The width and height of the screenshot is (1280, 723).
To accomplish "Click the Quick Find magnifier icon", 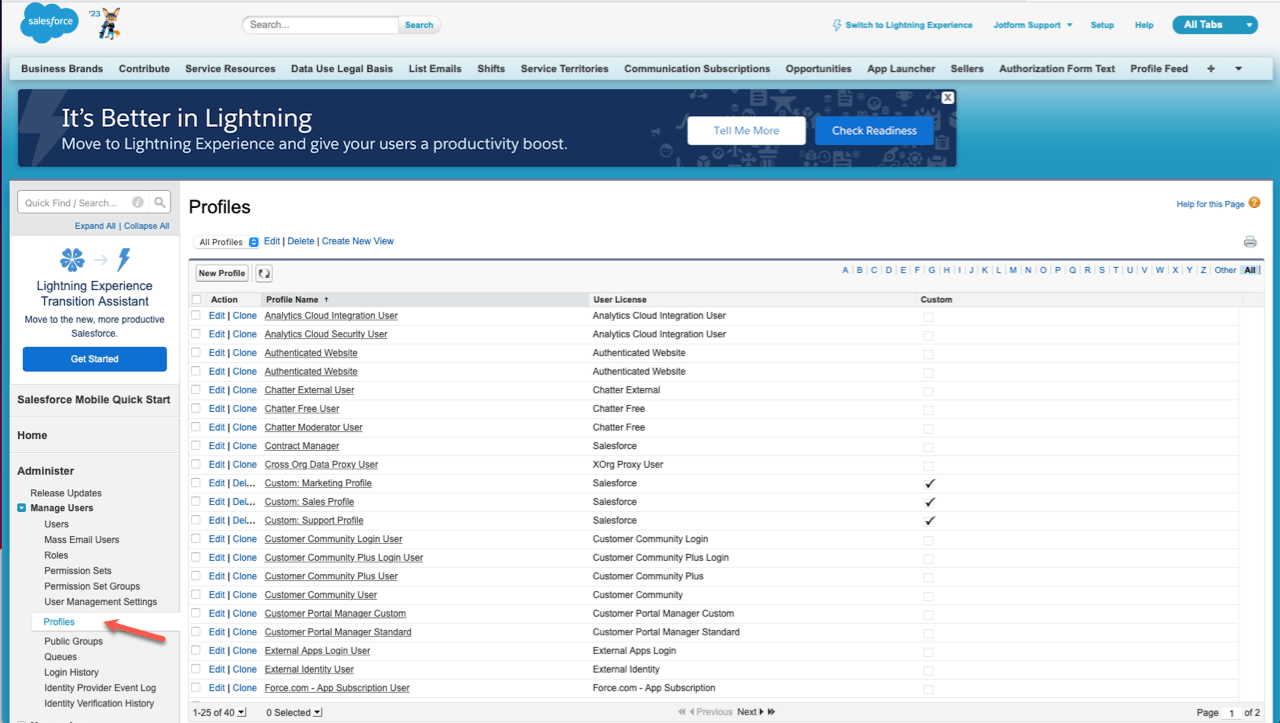I will point(160,203).
